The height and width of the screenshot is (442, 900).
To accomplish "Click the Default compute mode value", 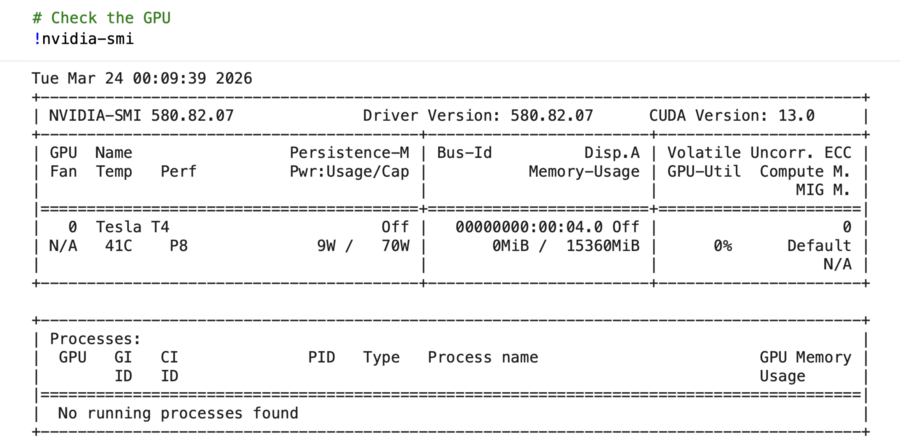I will click(x=819, y=246).
